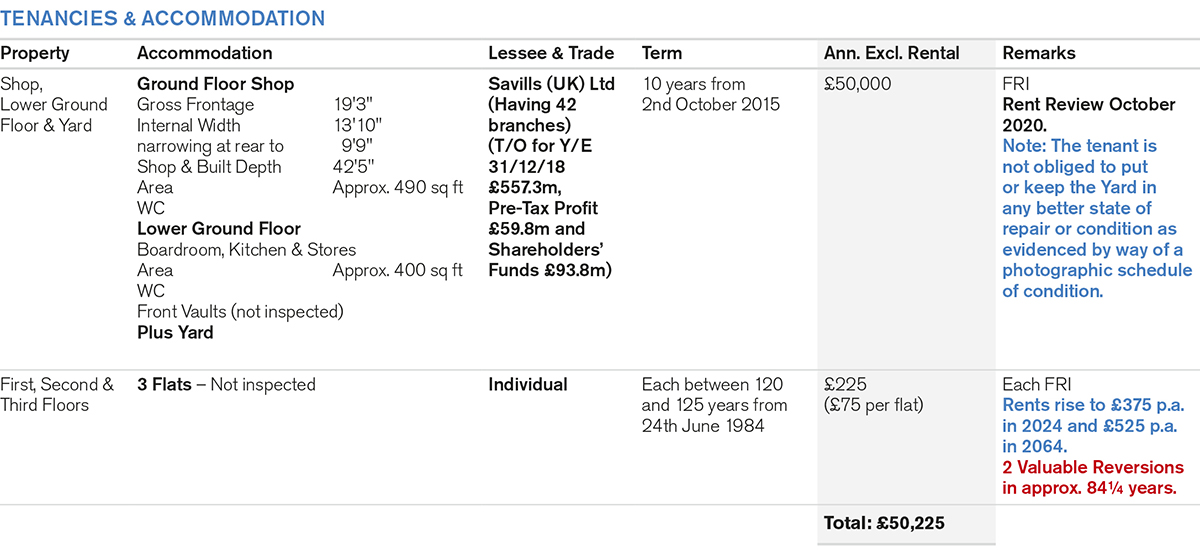Select the Property column header

pyautogui.click(x=35, y=54)
